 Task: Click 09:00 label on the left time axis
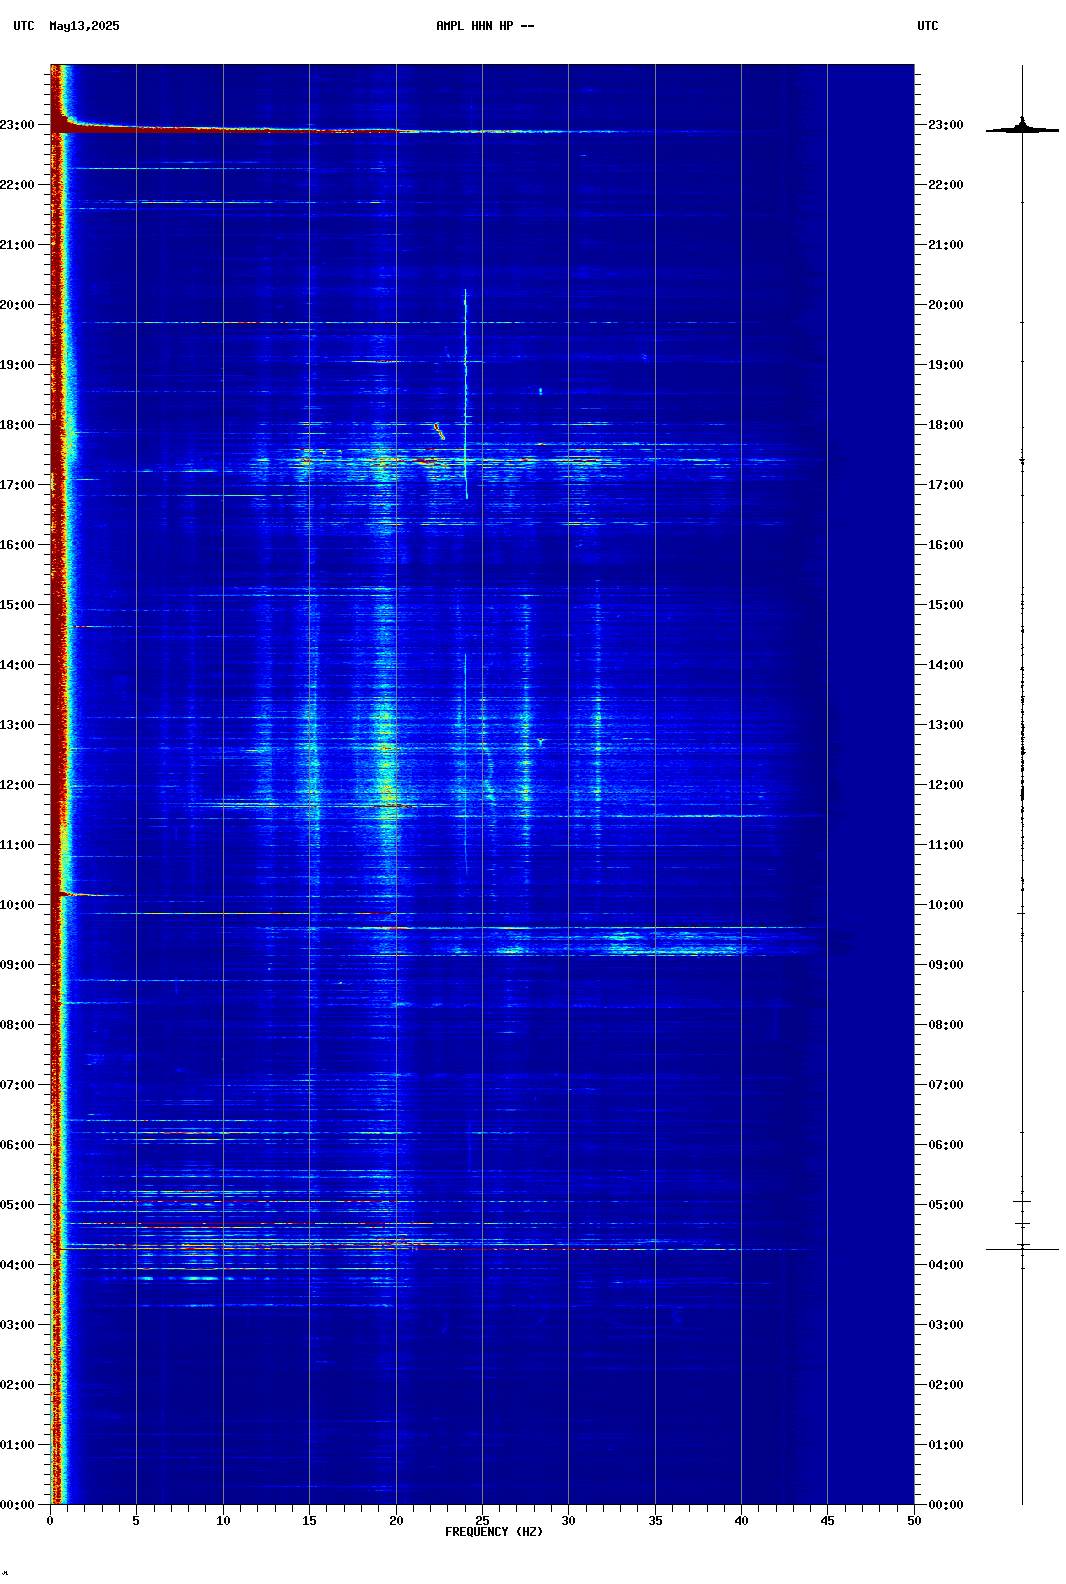pyautogui.click(x=18, y=965)
